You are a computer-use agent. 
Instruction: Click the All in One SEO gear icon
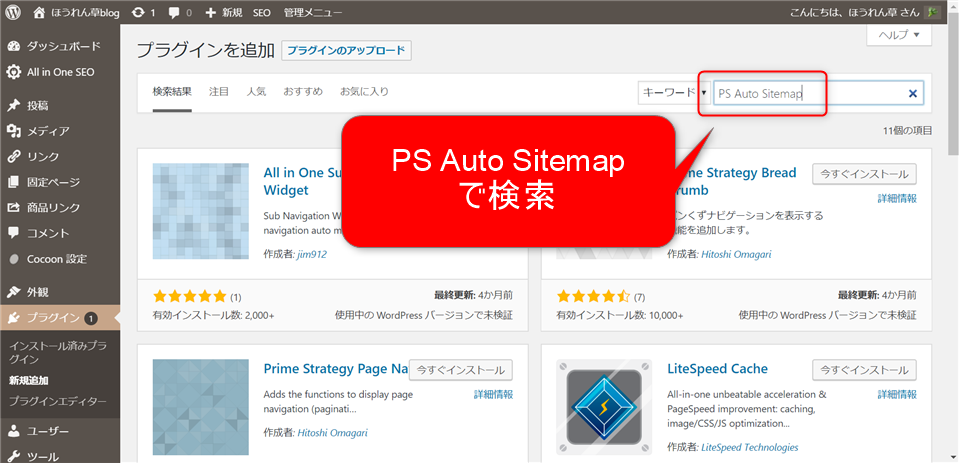point(14,72)
